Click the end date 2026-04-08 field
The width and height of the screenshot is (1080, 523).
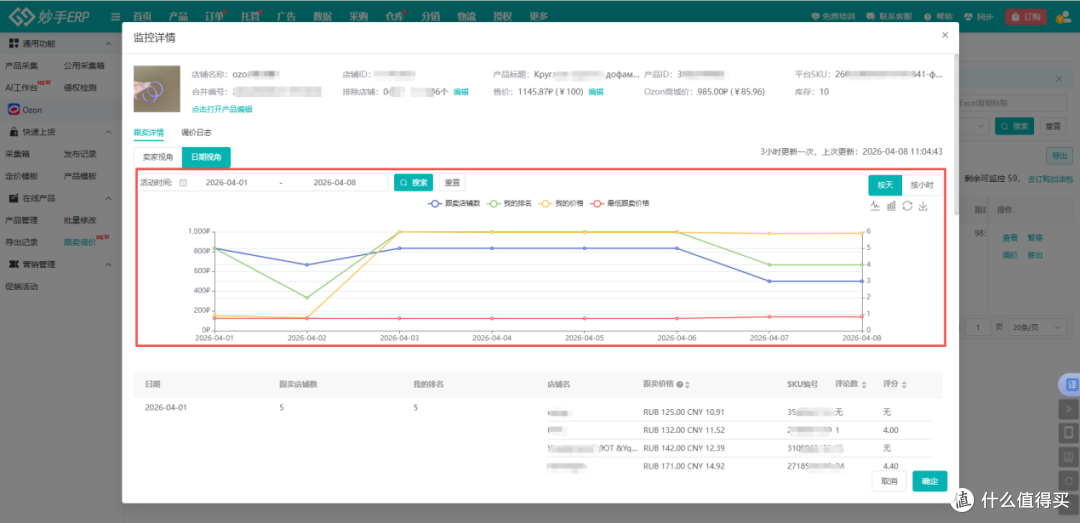tap(334, 183)
